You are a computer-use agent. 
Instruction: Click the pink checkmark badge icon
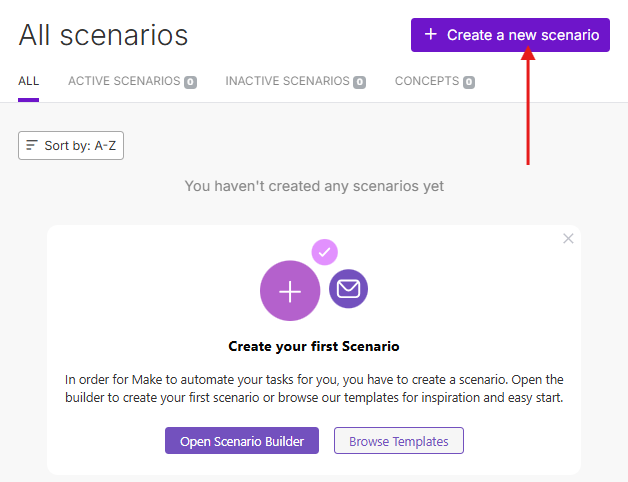(324, 252)
